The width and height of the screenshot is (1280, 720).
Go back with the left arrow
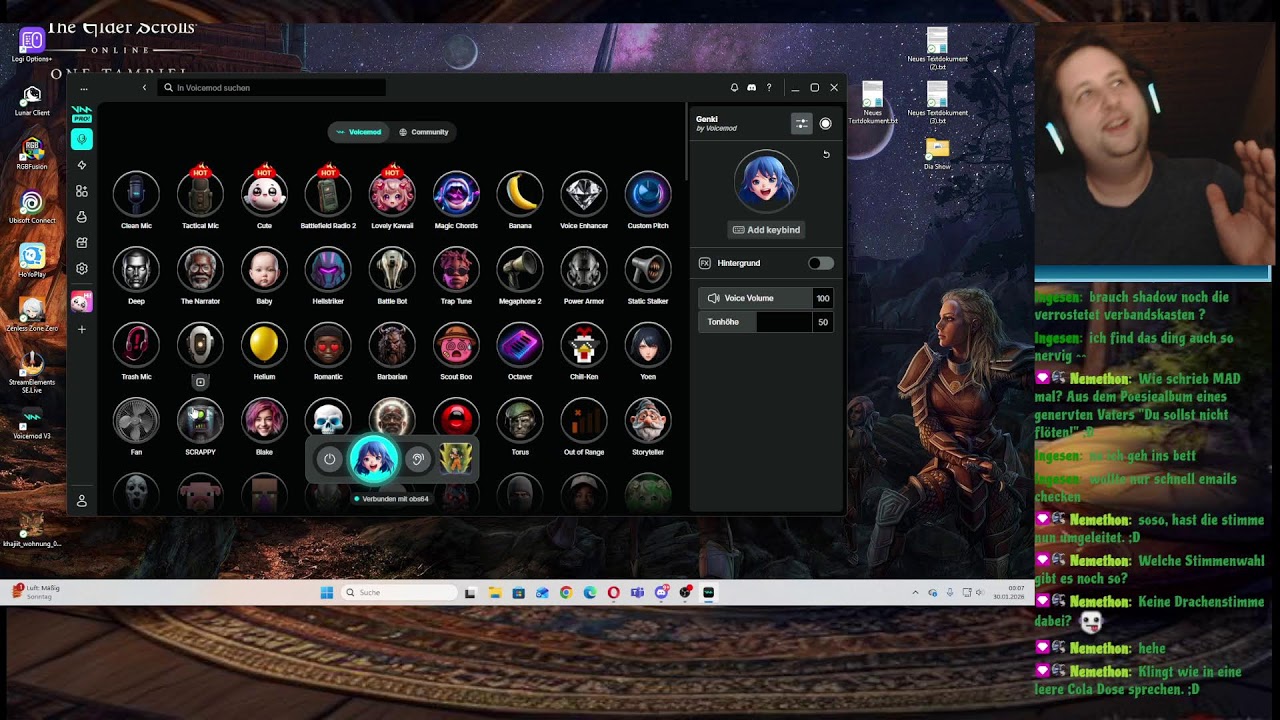[x=144, y=88]
